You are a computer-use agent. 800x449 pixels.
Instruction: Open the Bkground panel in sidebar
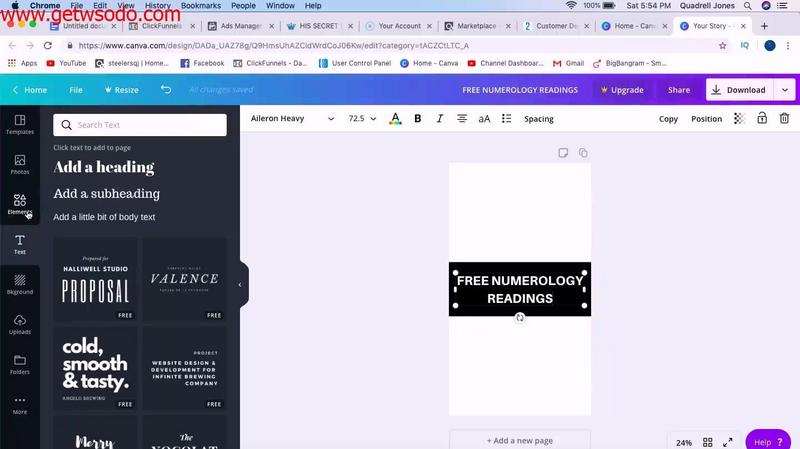(x=20, y=284)
